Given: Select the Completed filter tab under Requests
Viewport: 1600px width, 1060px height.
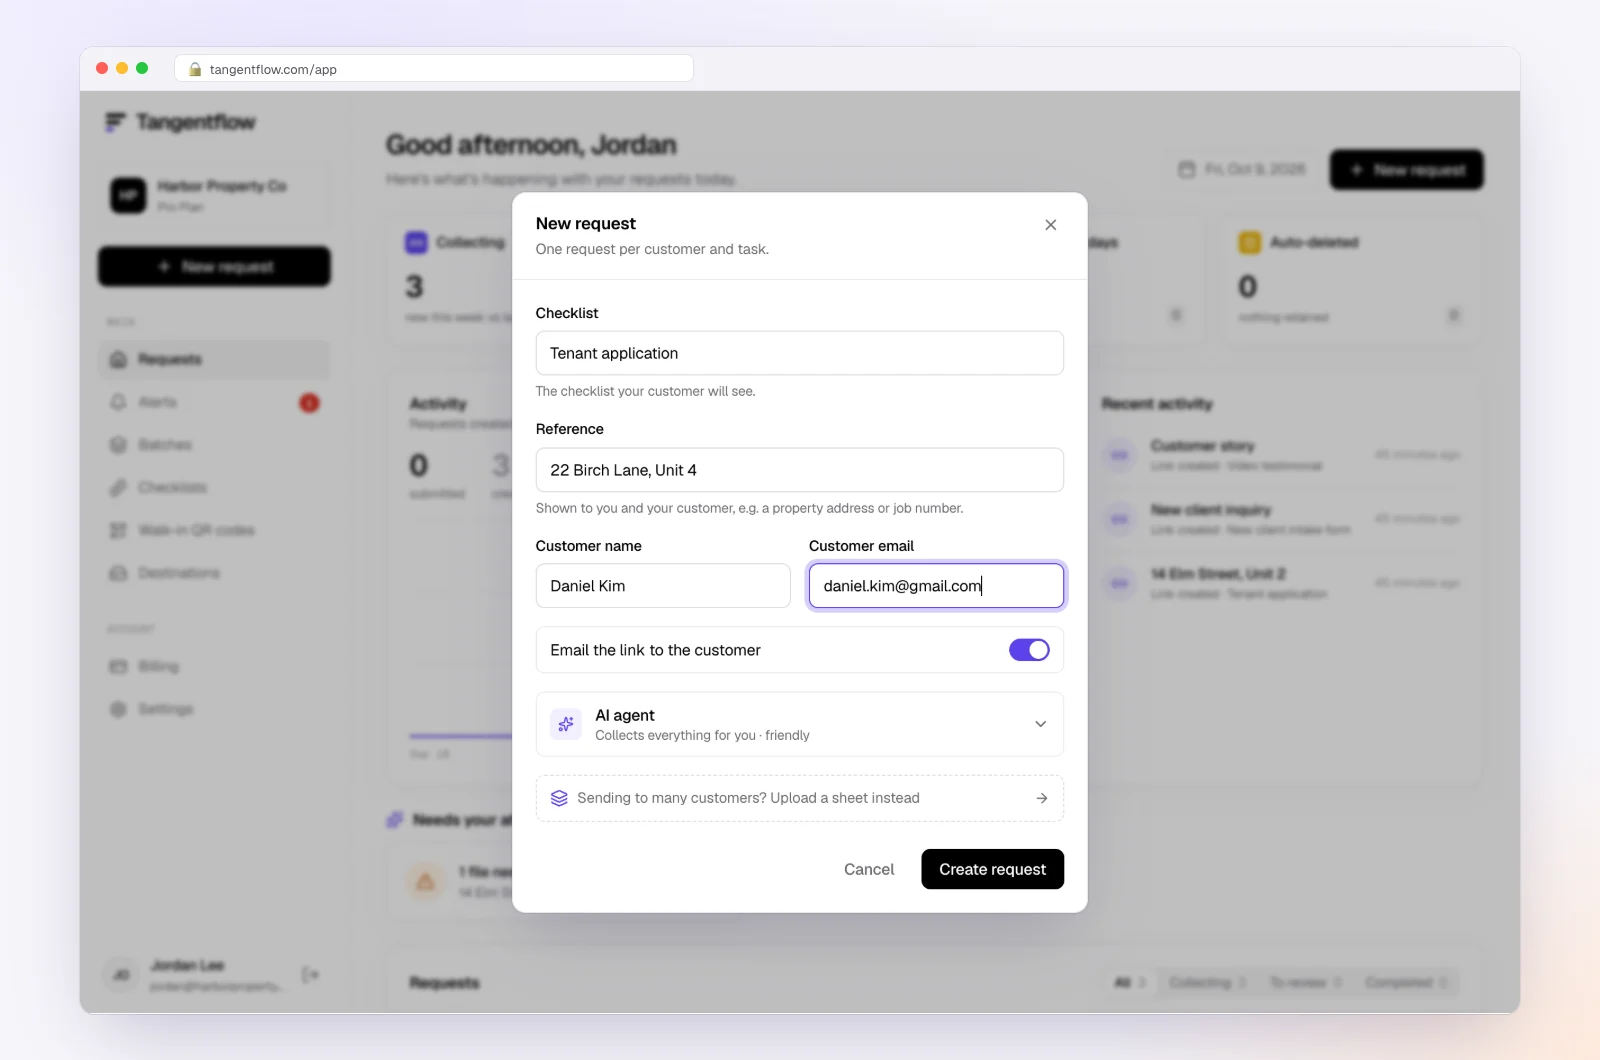Looking at the screenshot, I should click(x=1406, y=983).
